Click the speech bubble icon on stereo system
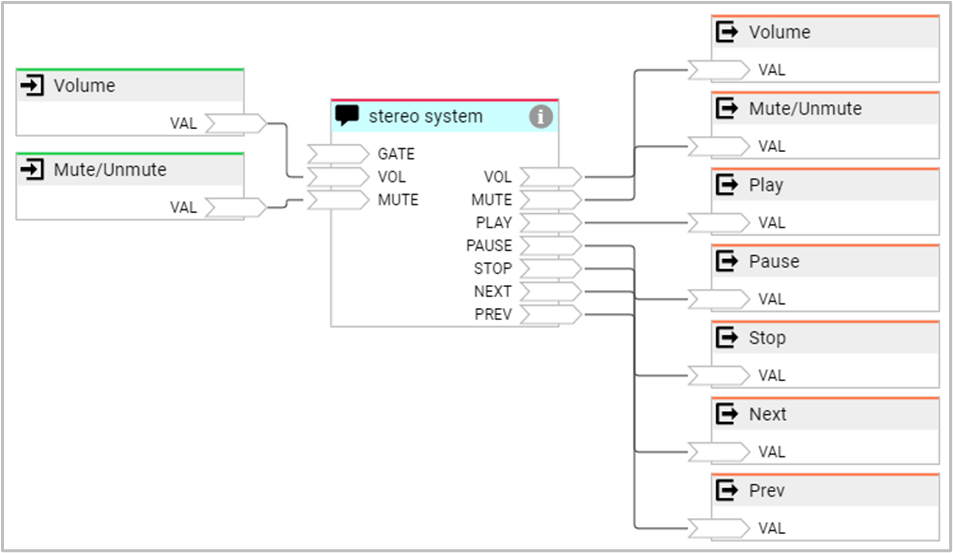Viewport: 953px width, 553px height. 347,116
